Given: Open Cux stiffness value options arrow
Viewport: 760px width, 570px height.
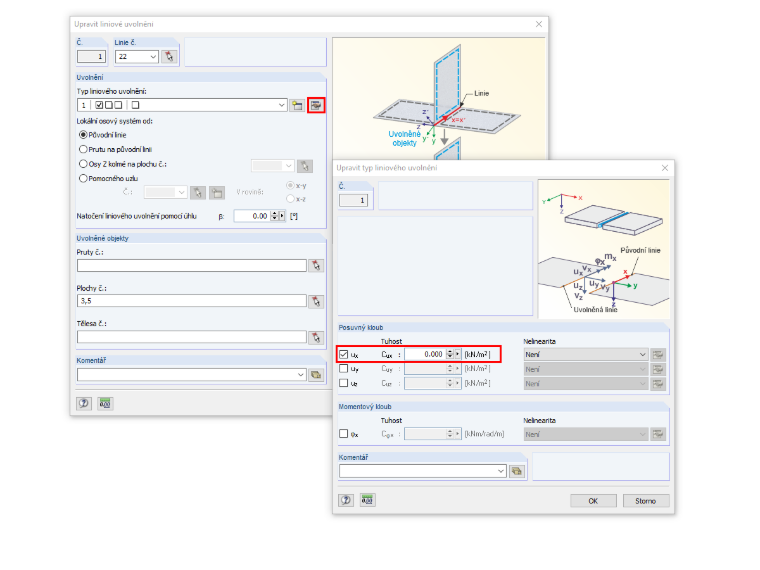Looking at the screenshot, I should [x=457, y=355].
